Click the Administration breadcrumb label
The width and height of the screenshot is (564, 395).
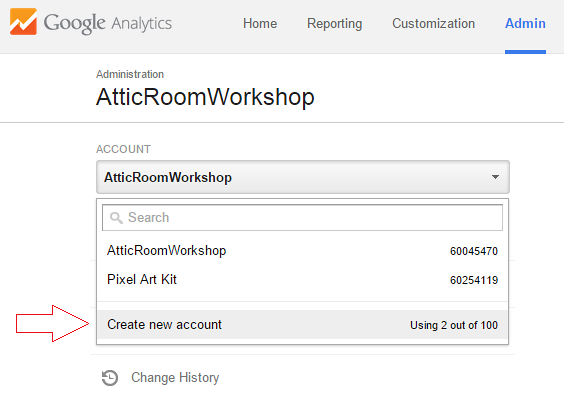coord(130,74)
